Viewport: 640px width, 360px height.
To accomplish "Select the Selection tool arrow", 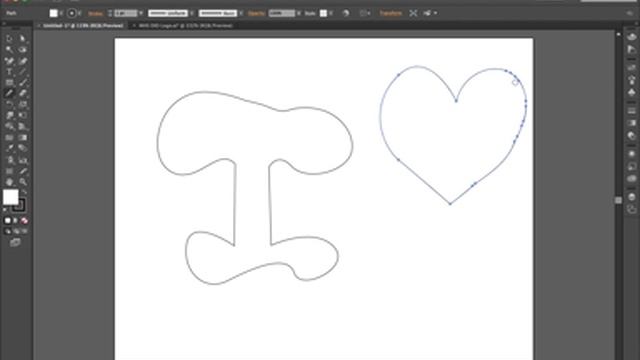I will [x=9, y=38].
